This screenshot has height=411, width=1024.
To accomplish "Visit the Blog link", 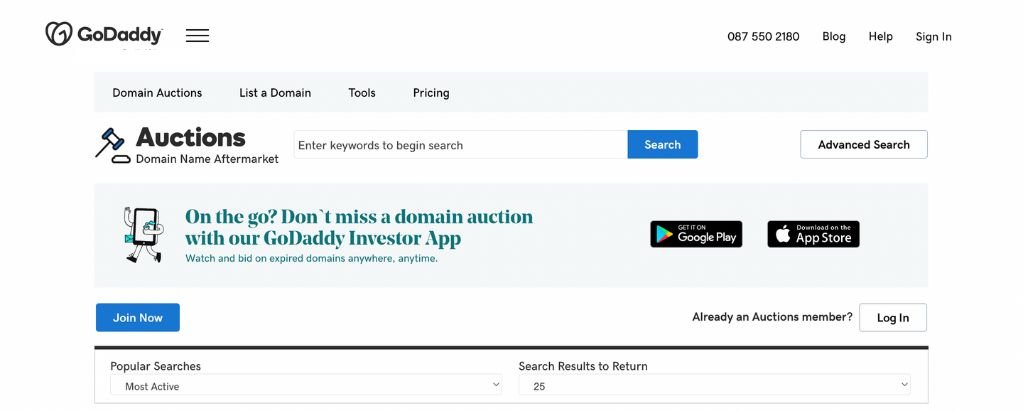I will pos(834,37).
